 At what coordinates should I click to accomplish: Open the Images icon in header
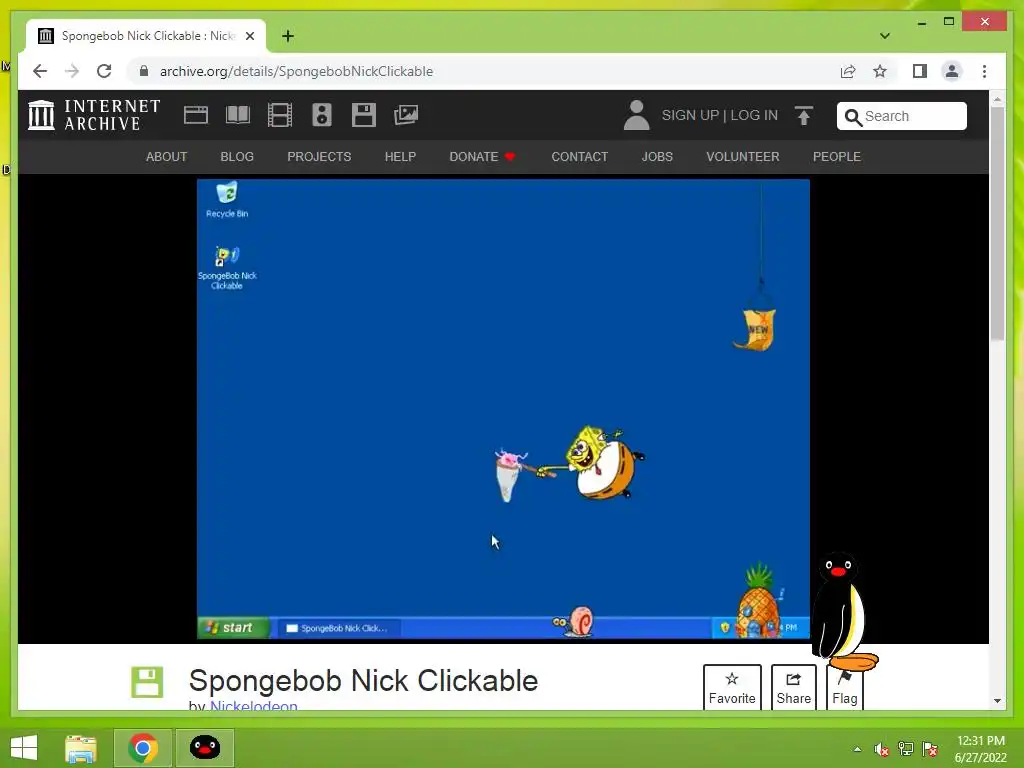[406, 116]
